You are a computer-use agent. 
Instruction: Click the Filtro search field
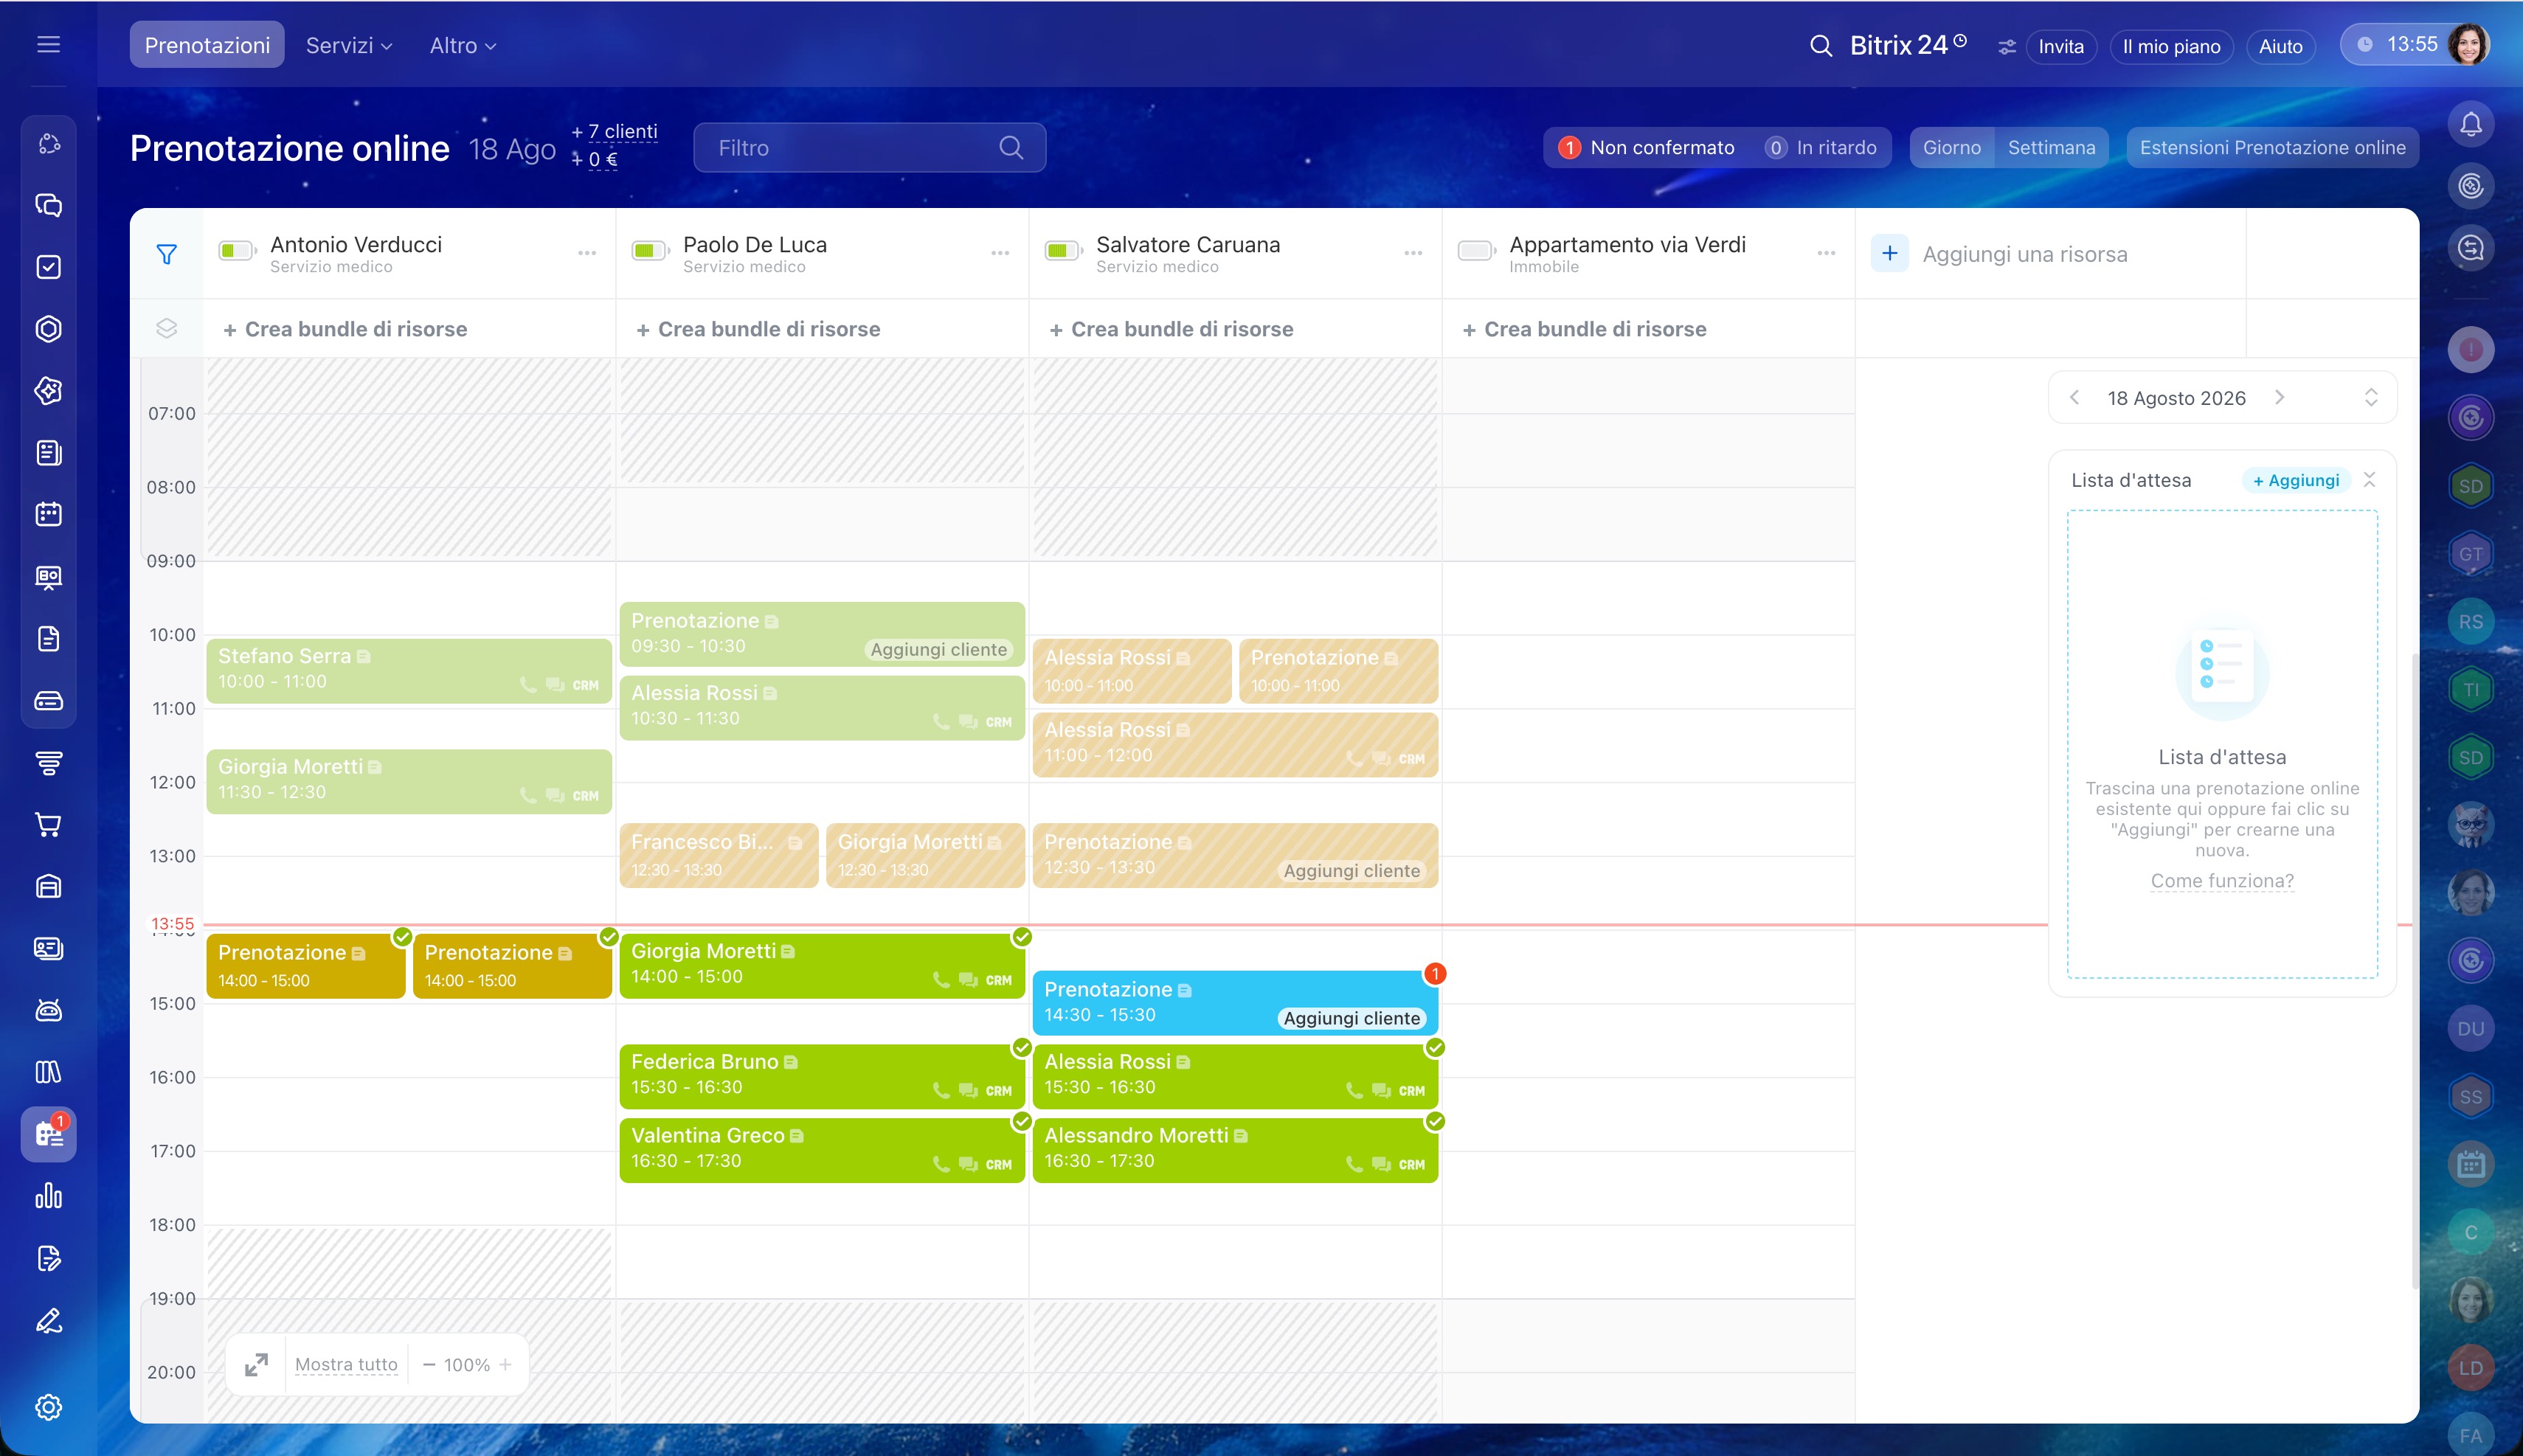tap(869, 148)
